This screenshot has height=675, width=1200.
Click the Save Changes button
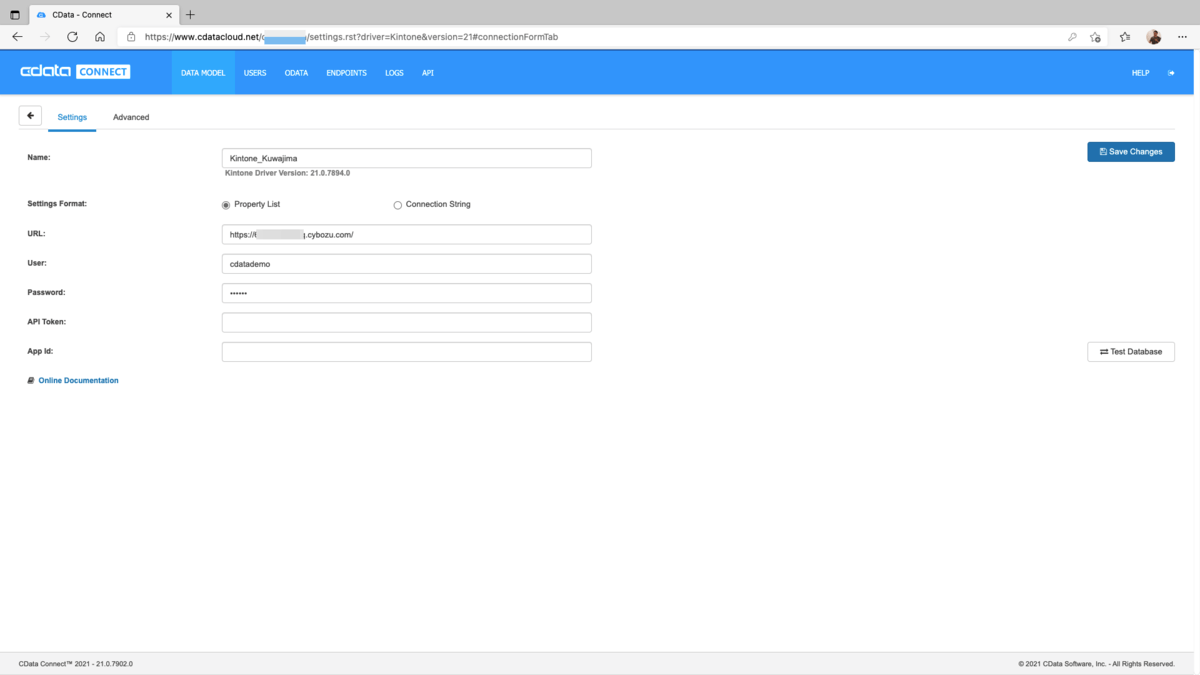click(x=1131, y=152)
